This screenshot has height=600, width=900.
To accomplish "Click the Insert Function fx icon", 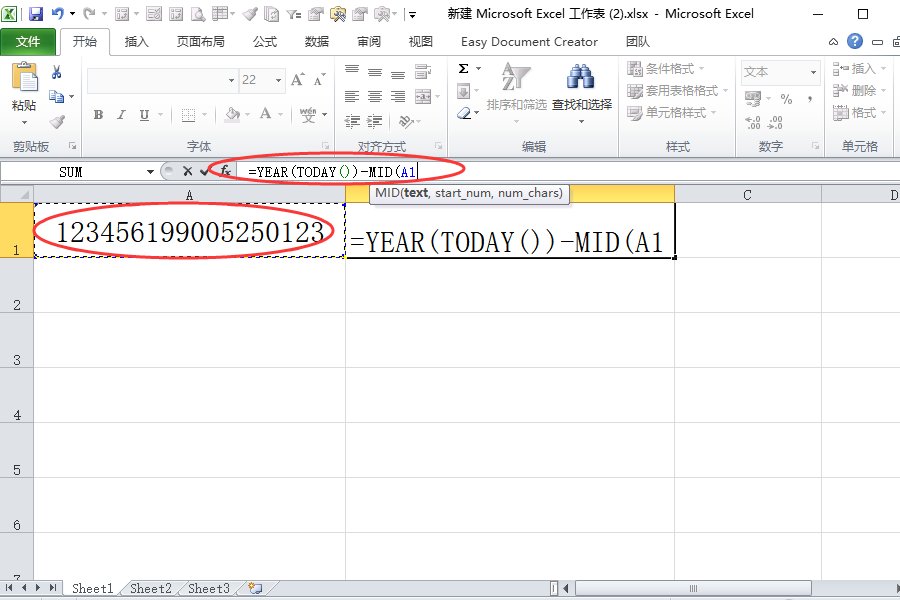I will click(226, 171).
